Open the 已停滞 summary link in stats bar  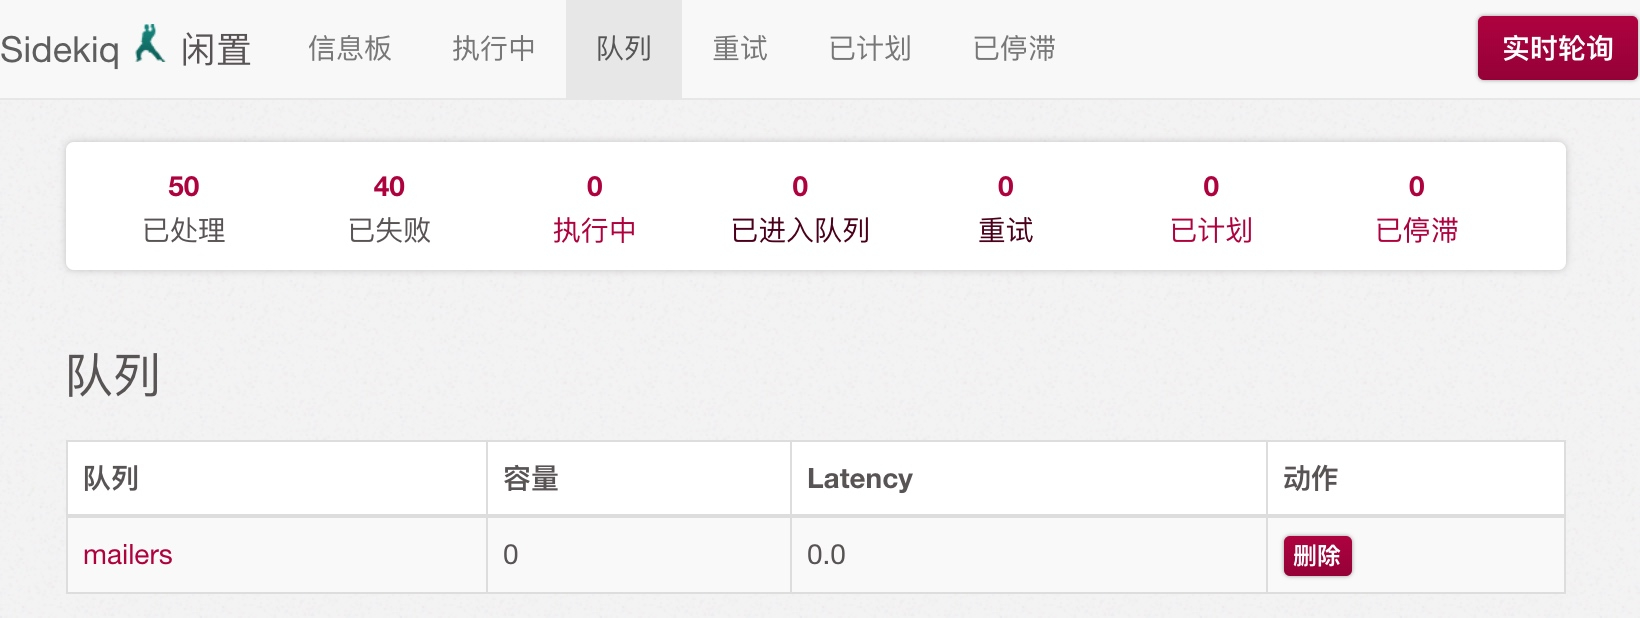pyautogui.click(x=1417, y=208)
